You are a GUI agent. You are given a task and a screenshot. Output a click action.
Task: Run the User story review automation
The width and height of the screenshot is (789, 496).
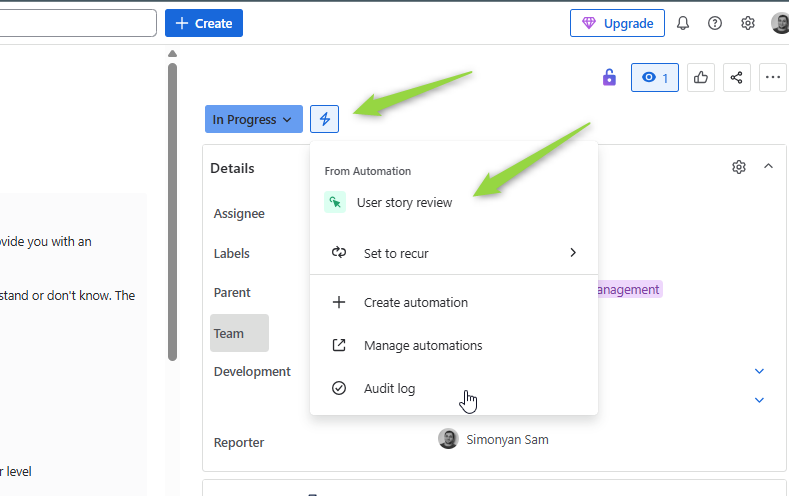(404, 203)
